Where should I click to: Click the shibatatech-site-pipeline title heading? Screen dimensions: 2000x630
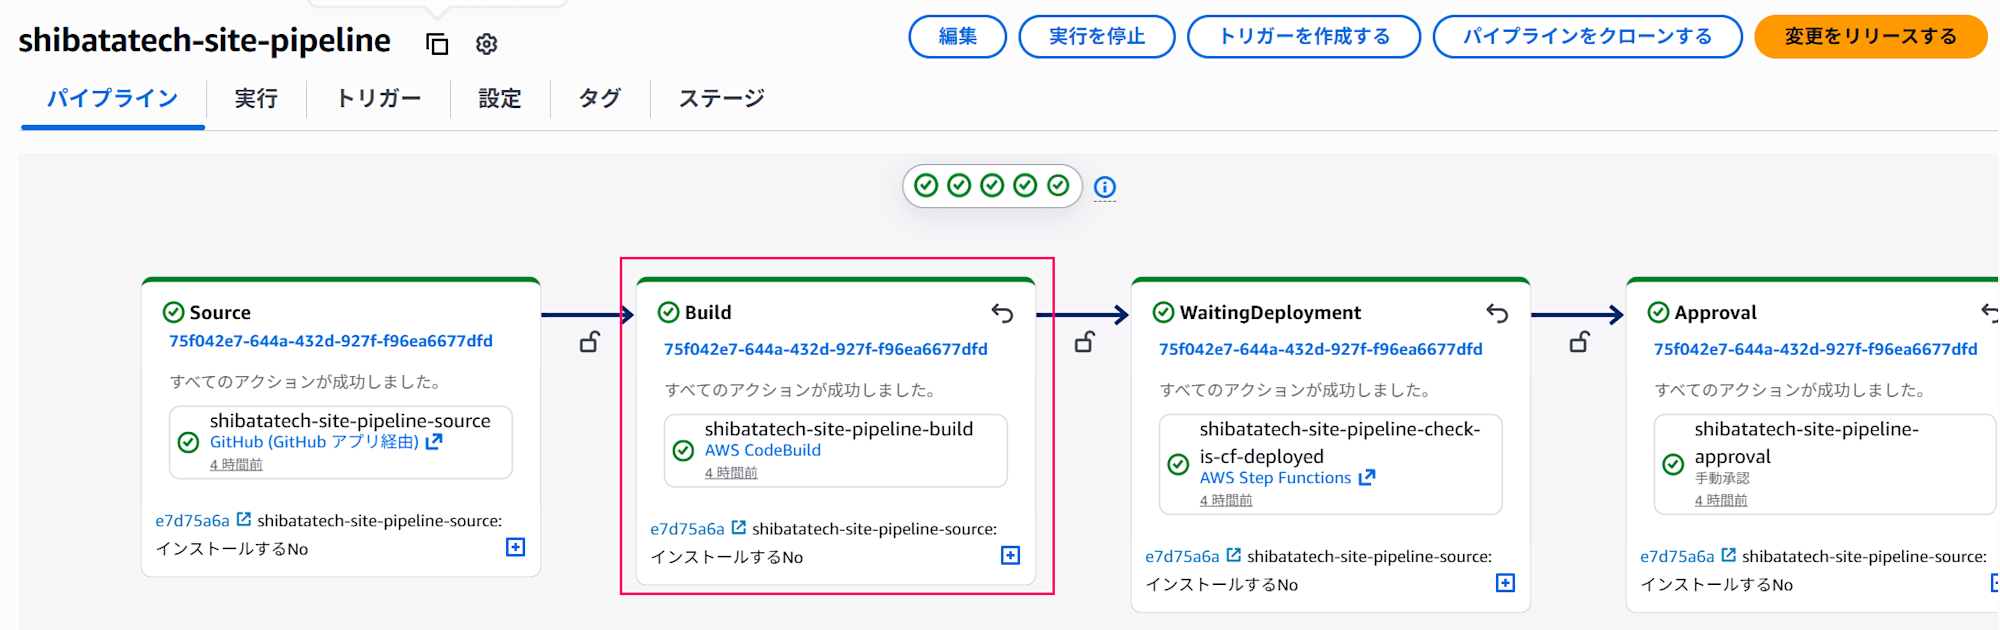pyautogui.click(x=205, y=40)
